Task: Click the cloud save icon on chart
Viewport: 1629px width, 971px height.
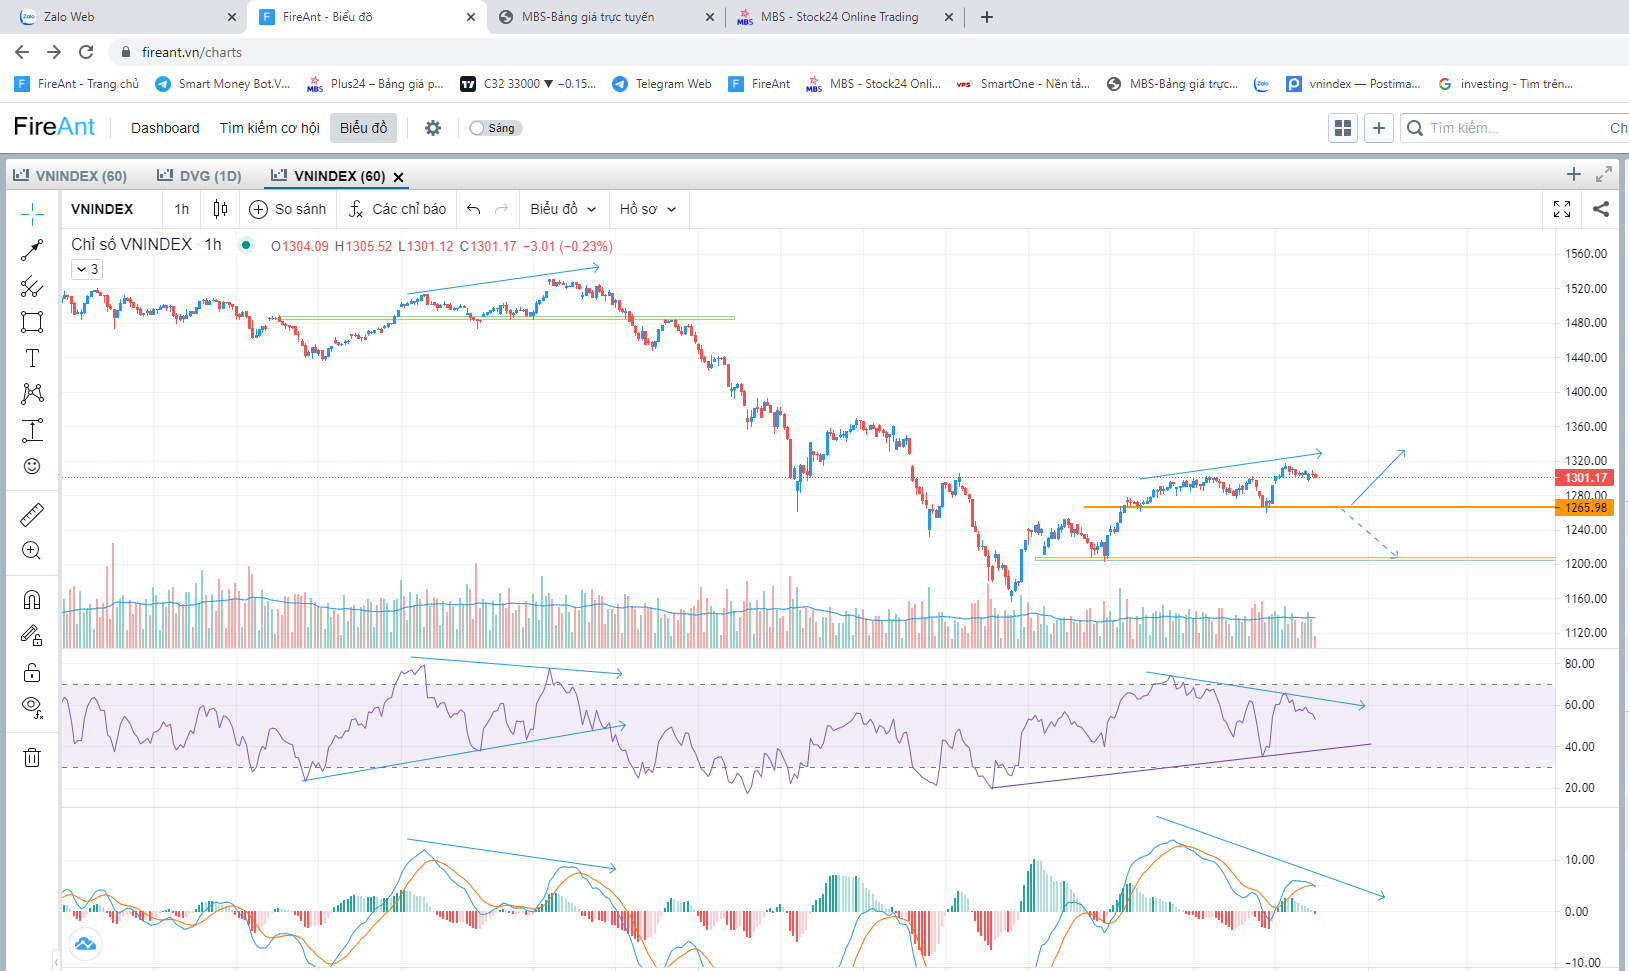Action: click(85, 943)
